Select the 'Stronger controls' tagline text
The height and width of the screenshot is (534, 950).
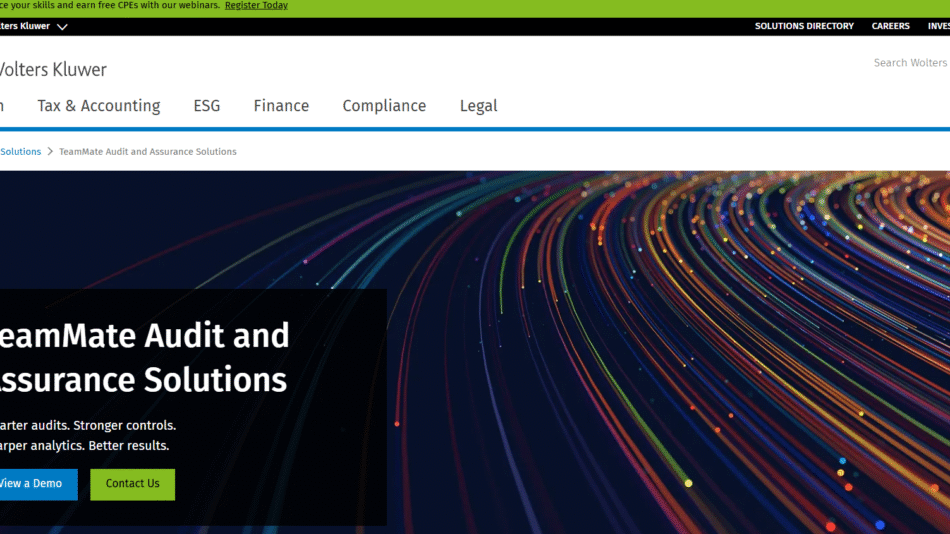tap(125, 426)
